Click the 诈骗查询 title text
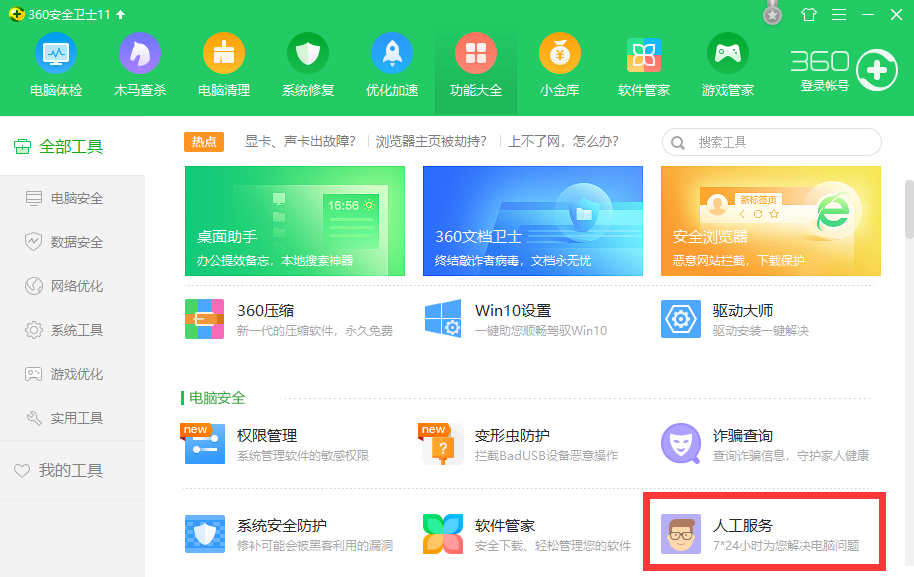Viewport: 914px width, 577px height. click(x=743, y=436)
